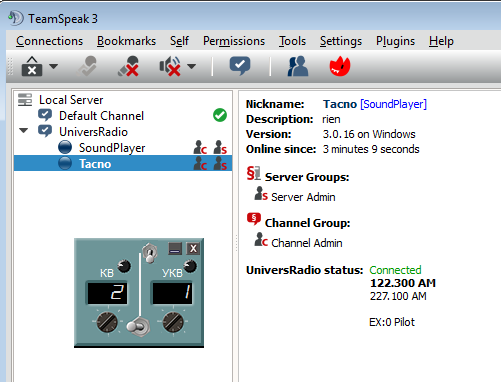The image size is (501, 382).
Task: Open the Plugins menu
Action: tap(395, 41)
